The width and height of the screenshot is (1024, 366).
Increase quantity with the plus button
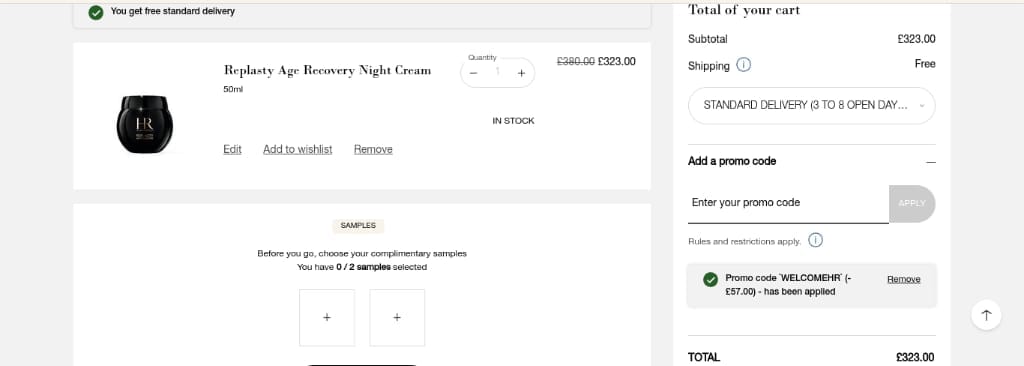tap(521, 73)
